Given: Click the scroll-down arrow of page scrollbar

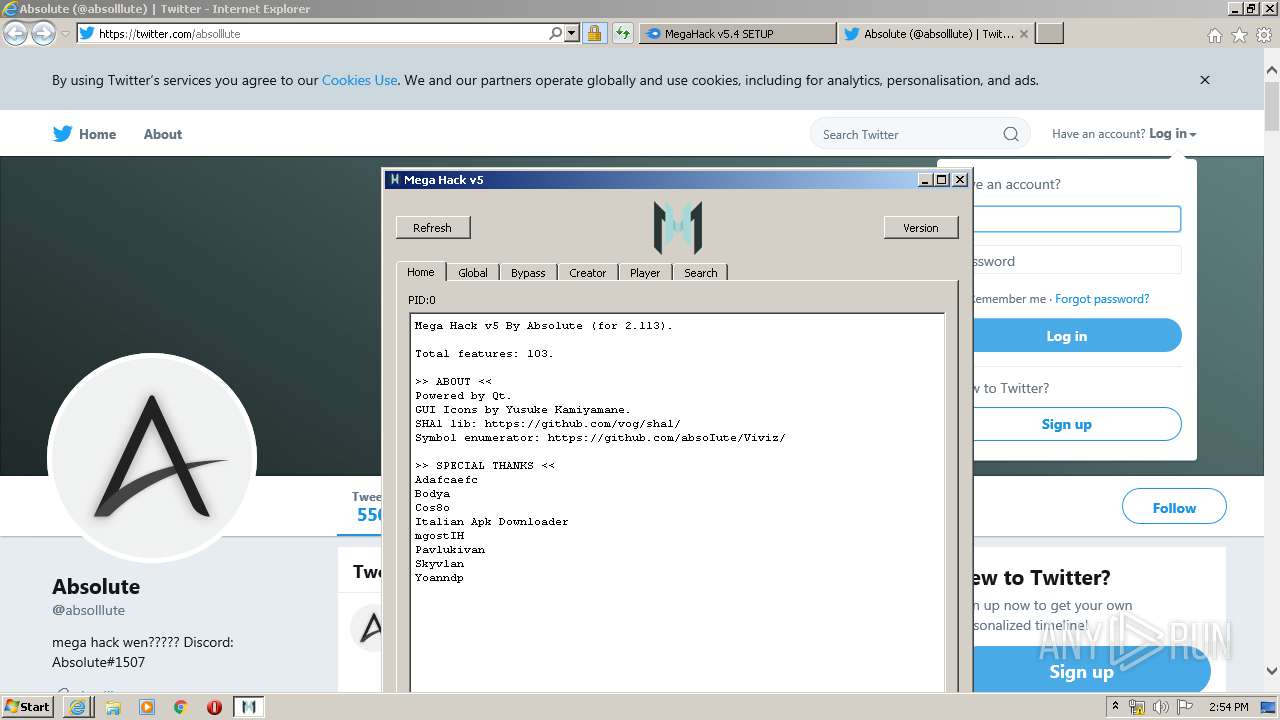Looking at the screenshot, I should point(1272,671).
